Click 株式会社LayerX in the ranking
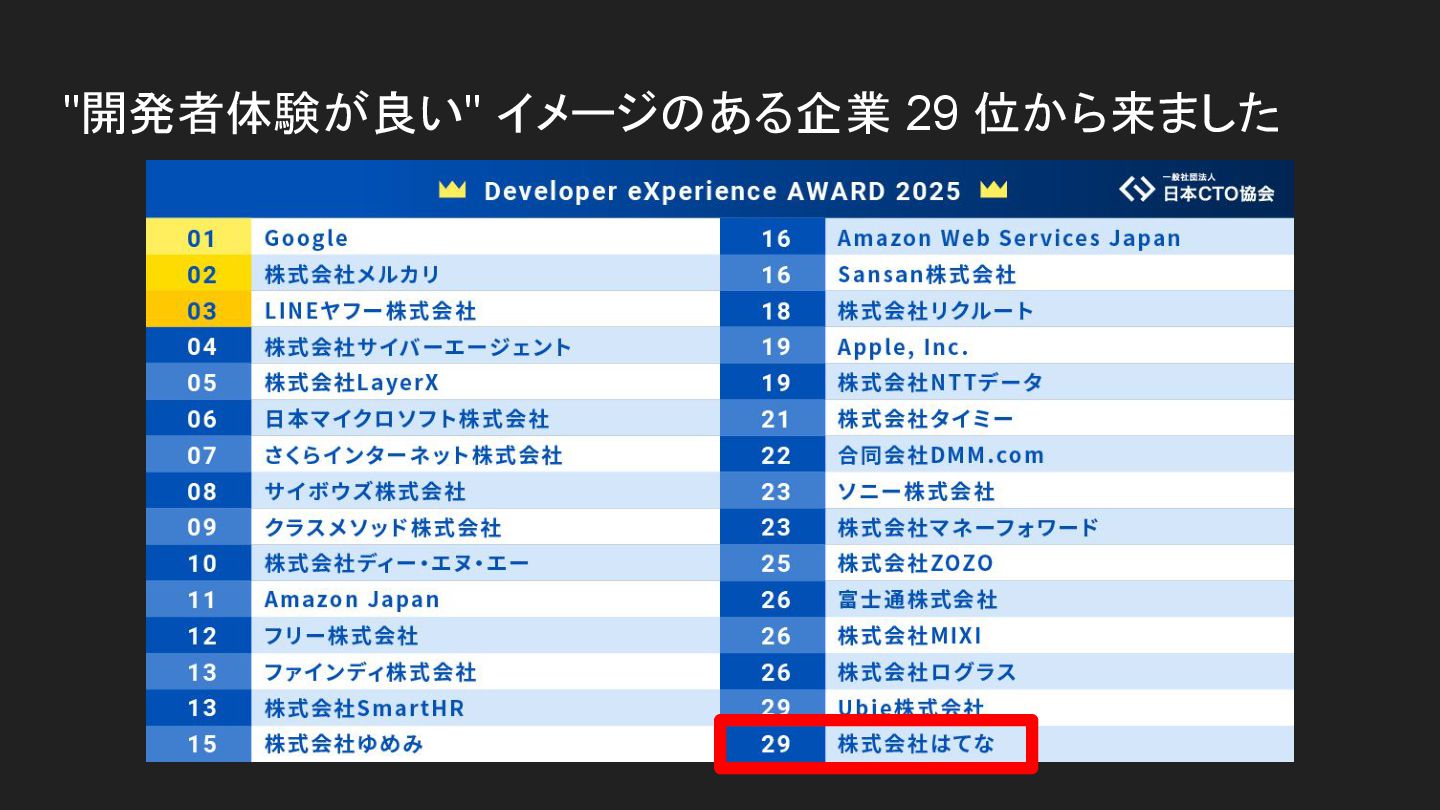Image resolution: width=1440 pixels, height=810 pixels. [x=352, y=383]
